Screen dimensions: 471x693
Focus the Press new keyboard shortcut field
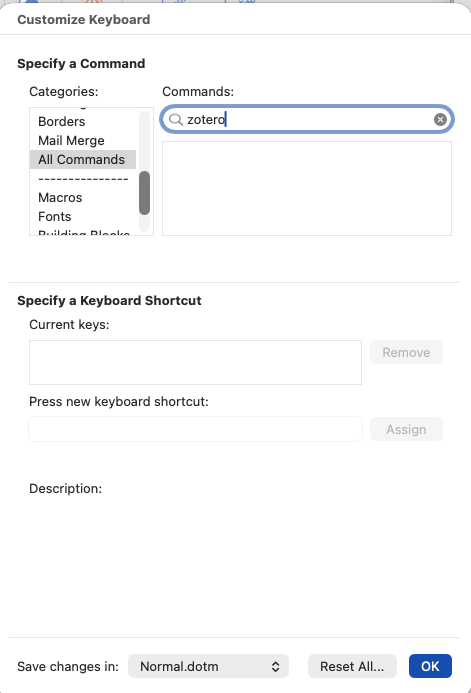195,429
